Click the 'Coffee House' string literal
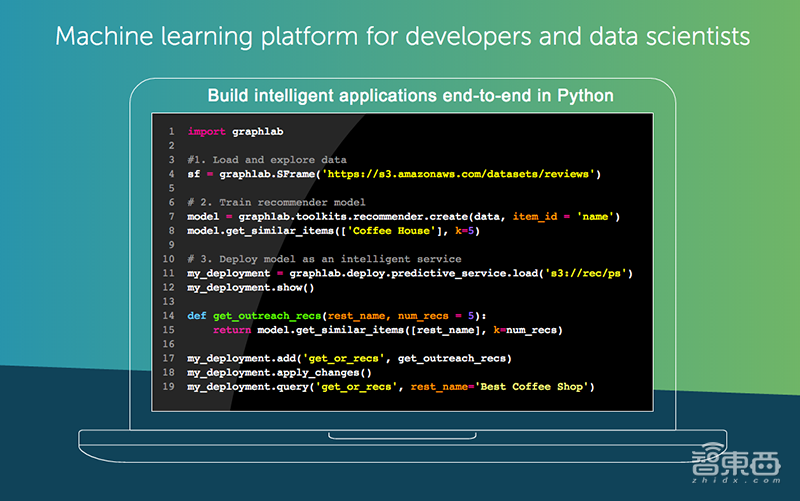Viewport: 800px width, 501px height. [387, 230]
